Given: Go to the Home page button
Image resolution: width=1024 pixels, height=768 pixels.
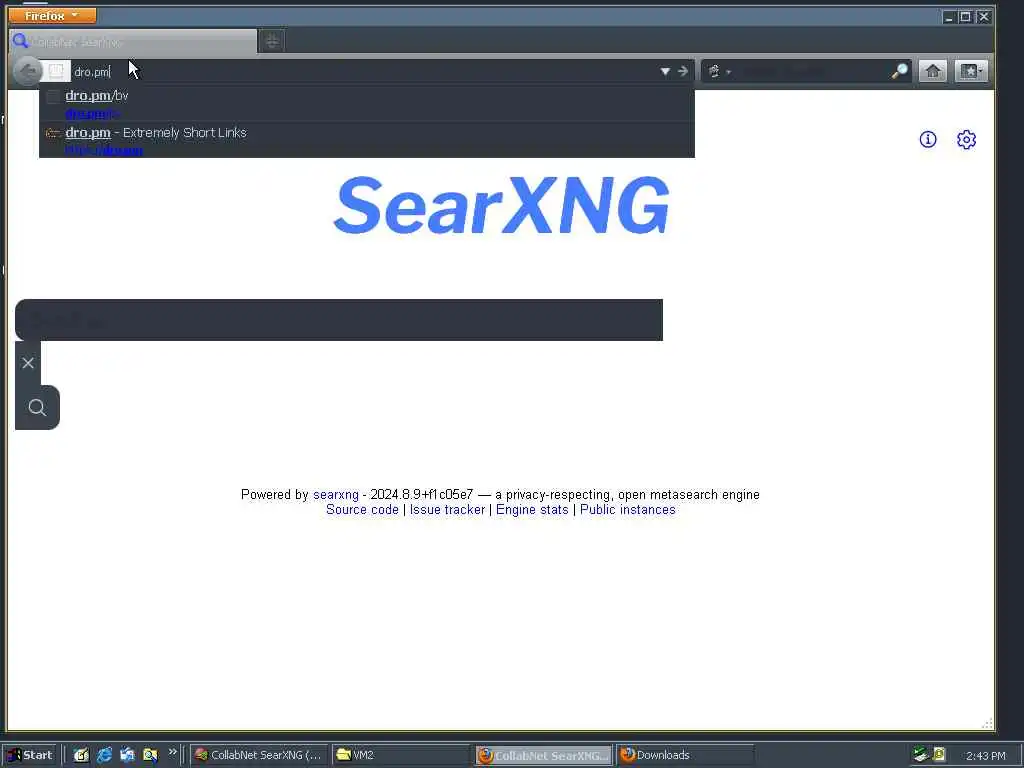Looking at the screenshot, I should 933,71.
